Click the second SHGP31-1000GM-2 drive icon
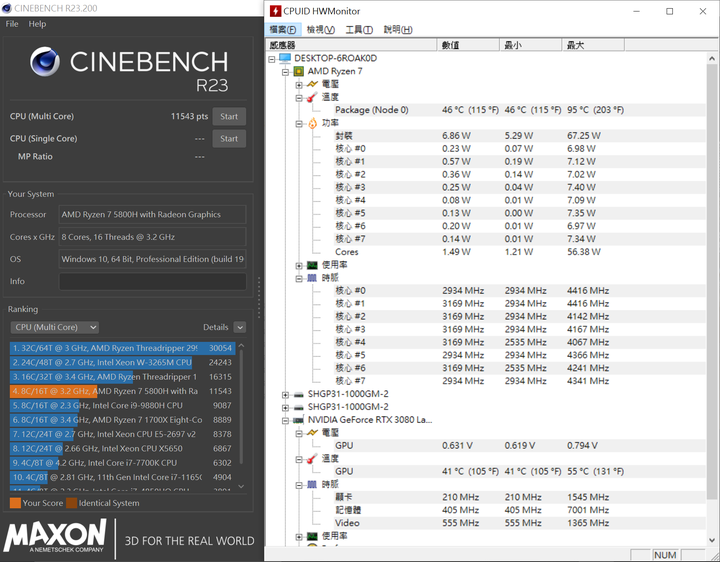This screenshot has width=720, height=562. [298, 407]
